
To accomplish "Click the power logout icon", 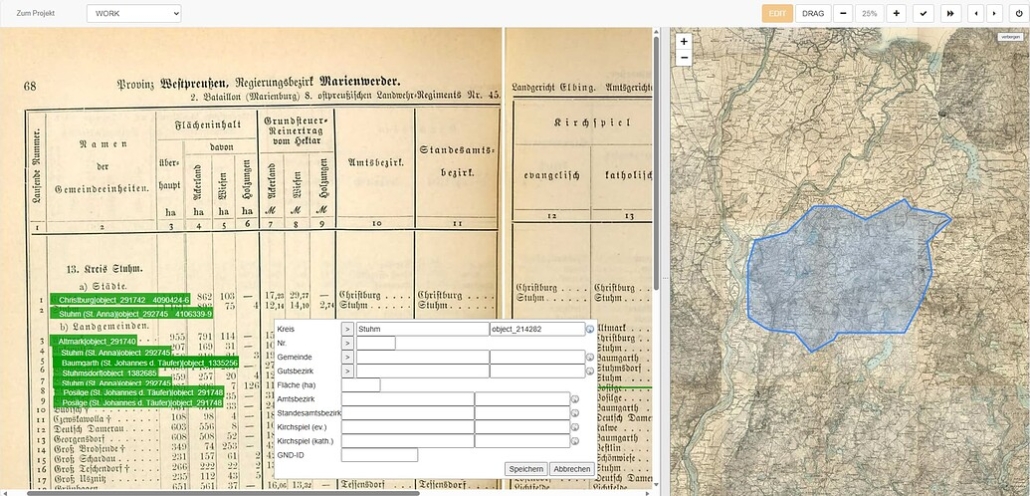I will pos(1018,14).
